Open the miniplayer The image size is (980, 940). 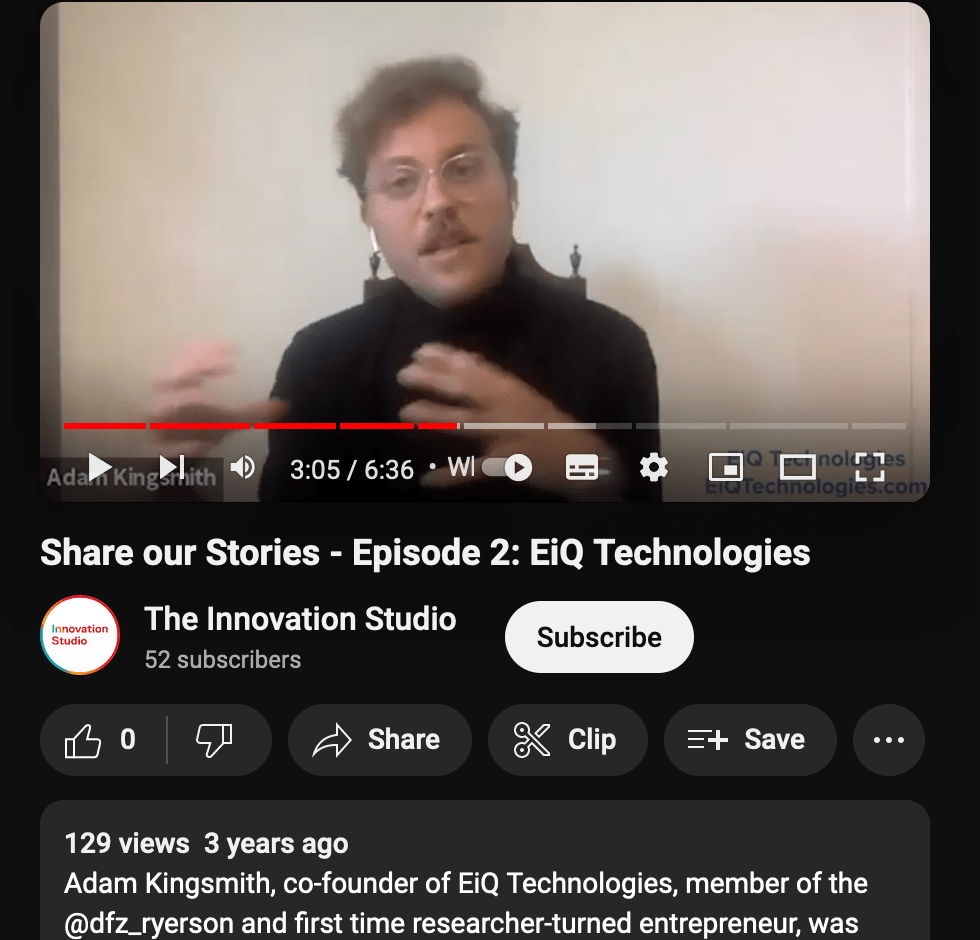(x=726, y=468)
